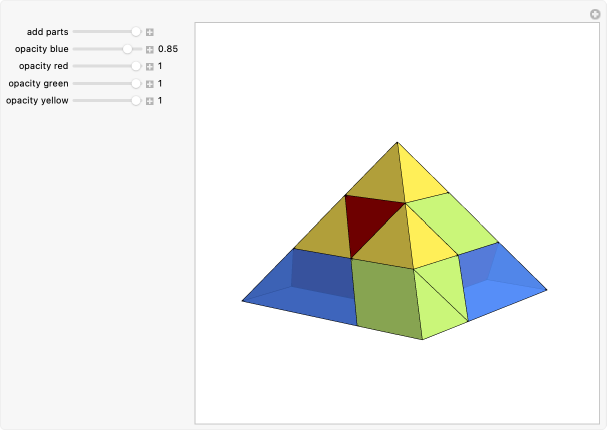Show the opacity yellow animation controls
This screenshot has height=431, width=607.
point(149,101)
